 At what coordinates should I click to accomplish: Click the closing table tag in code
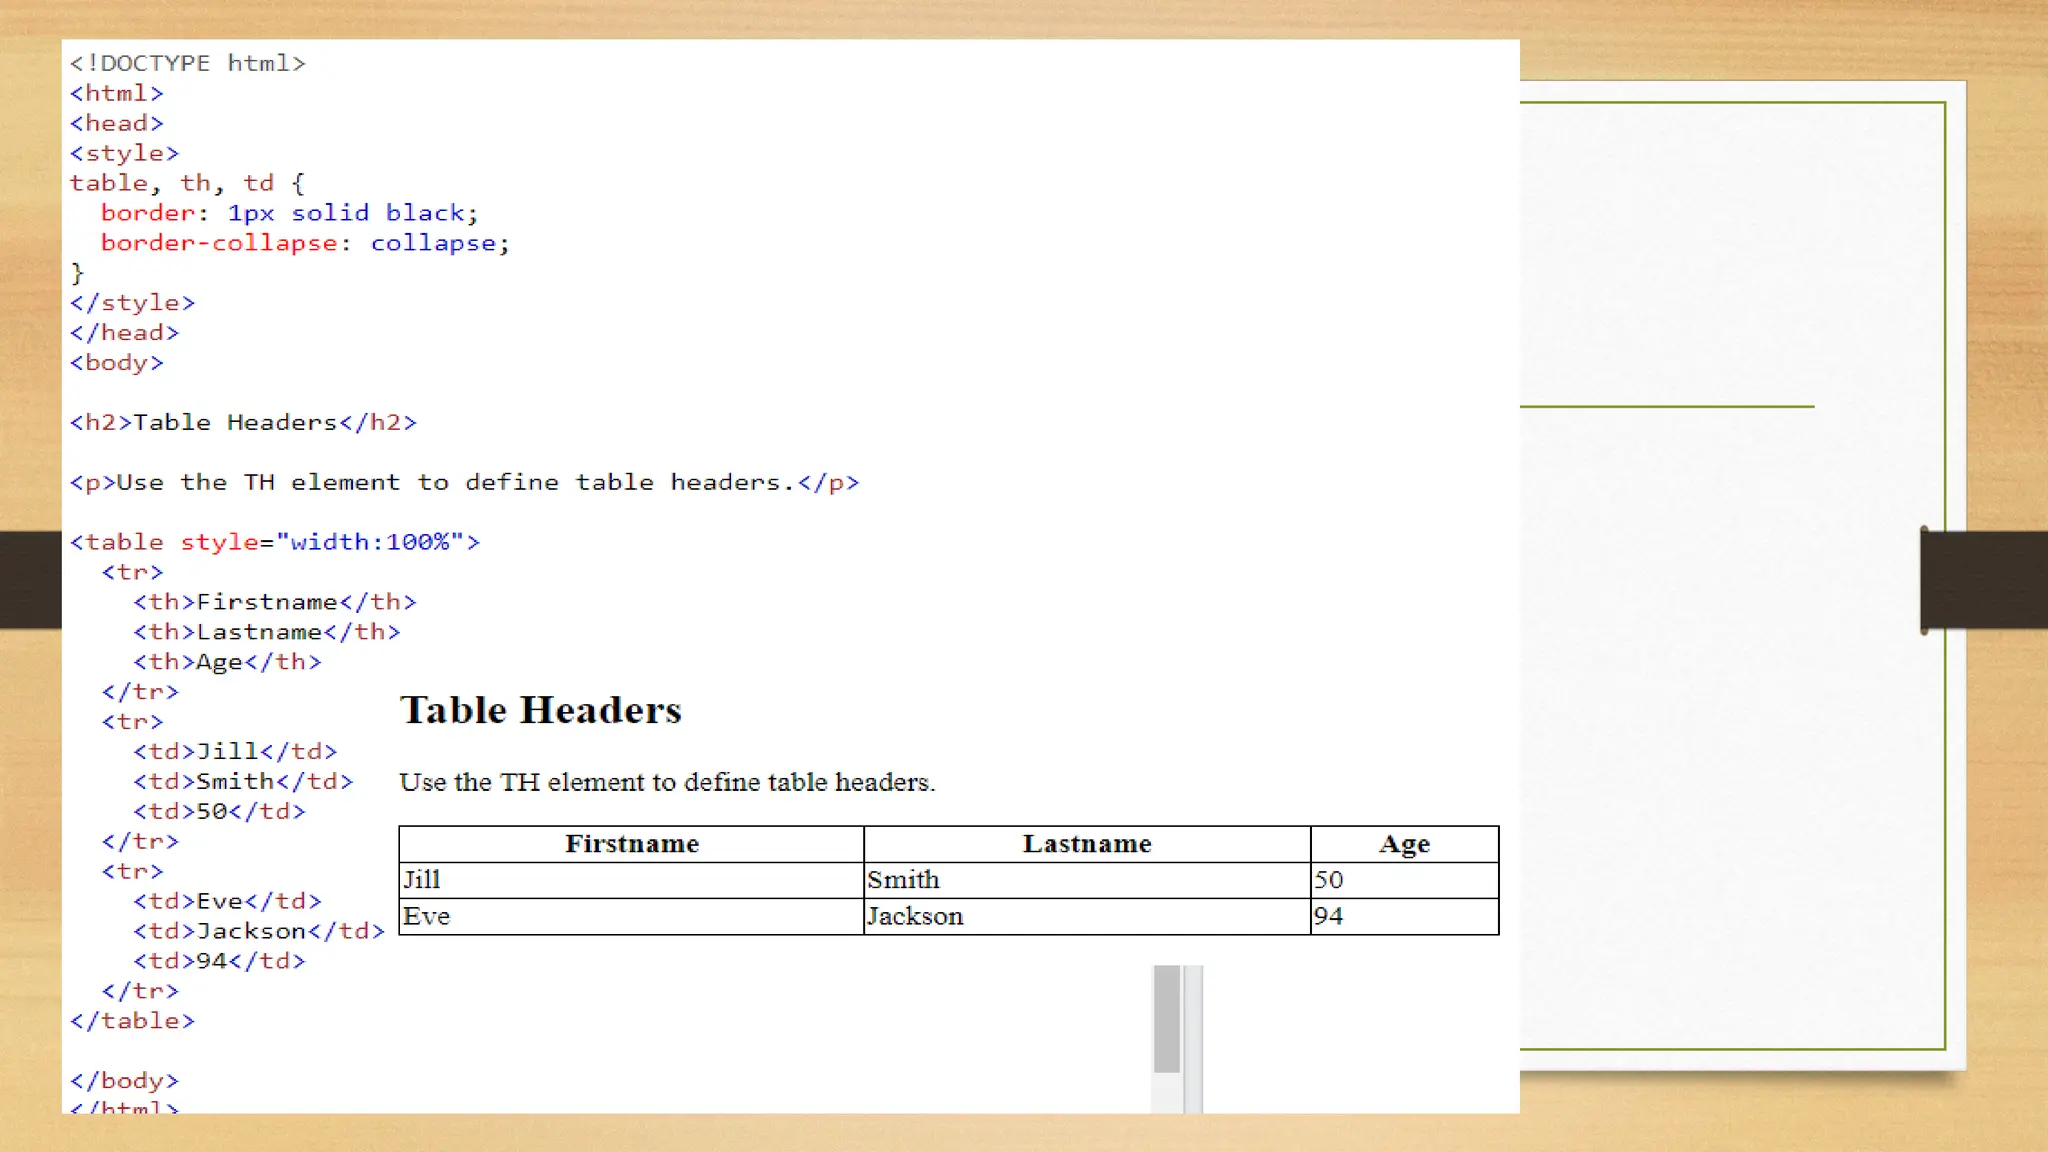[132, 1021]
